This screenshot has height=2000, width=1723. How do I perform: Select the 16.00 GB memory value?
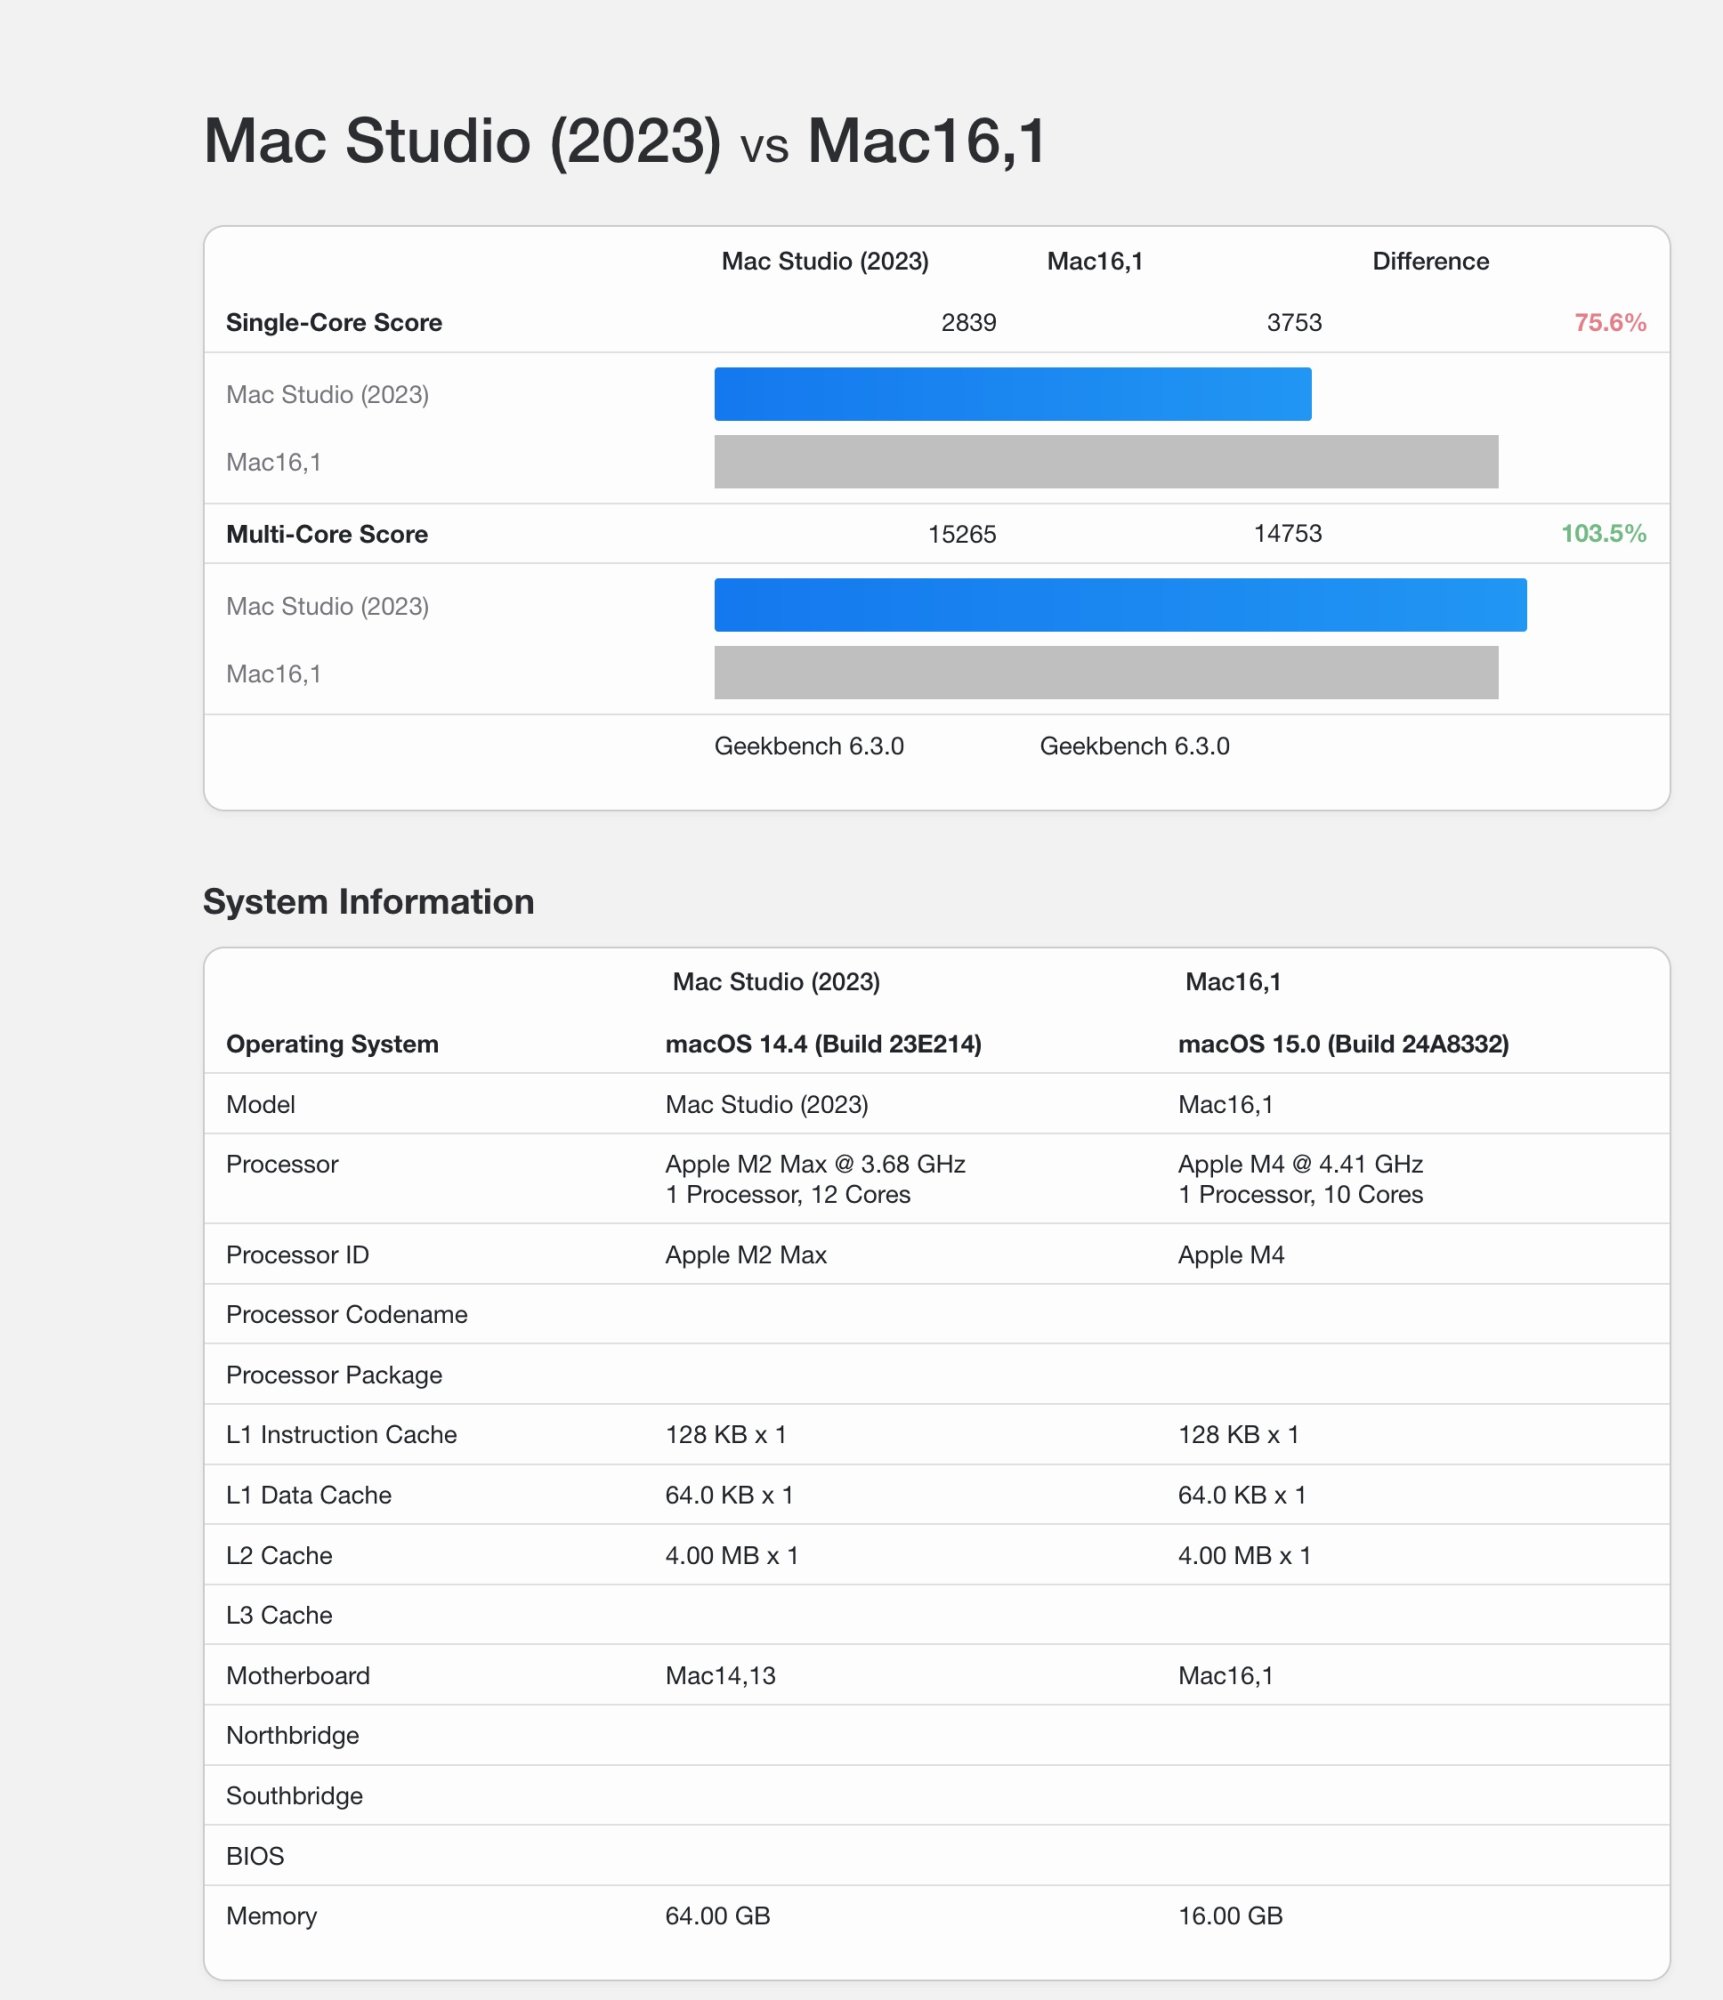[x=1230, y=1916]
